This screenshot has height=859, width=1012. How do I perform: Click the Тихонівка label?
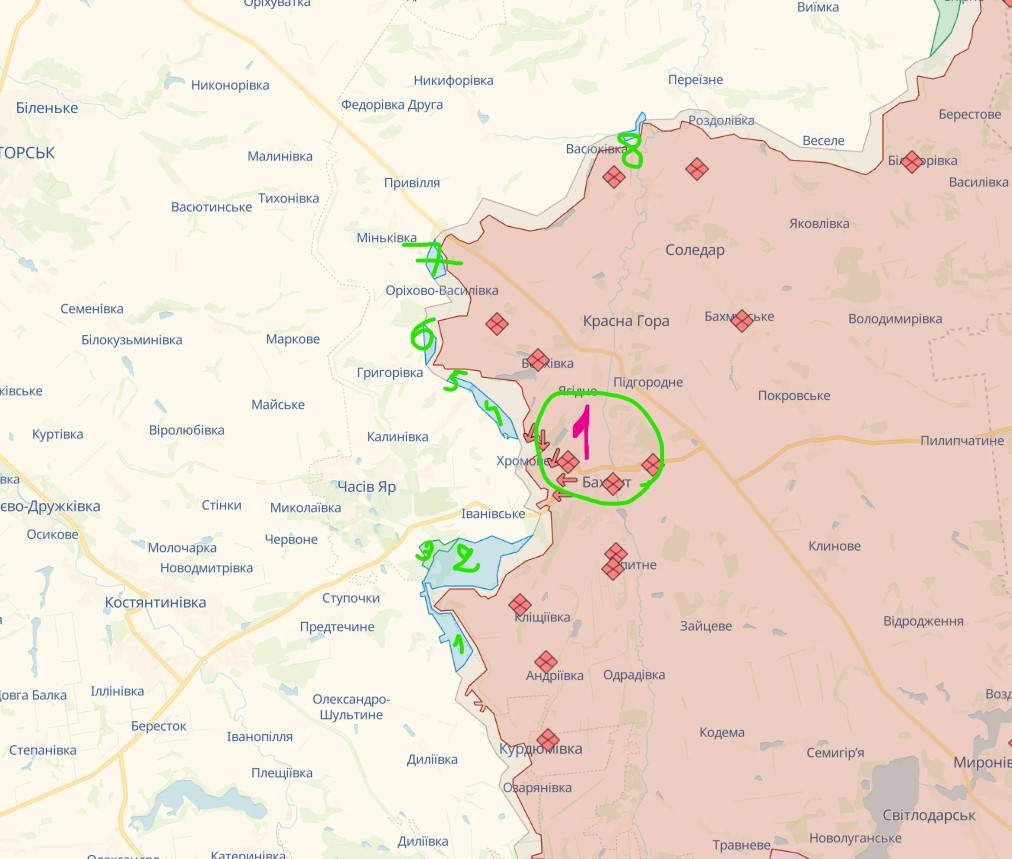[x=288, y=199]
